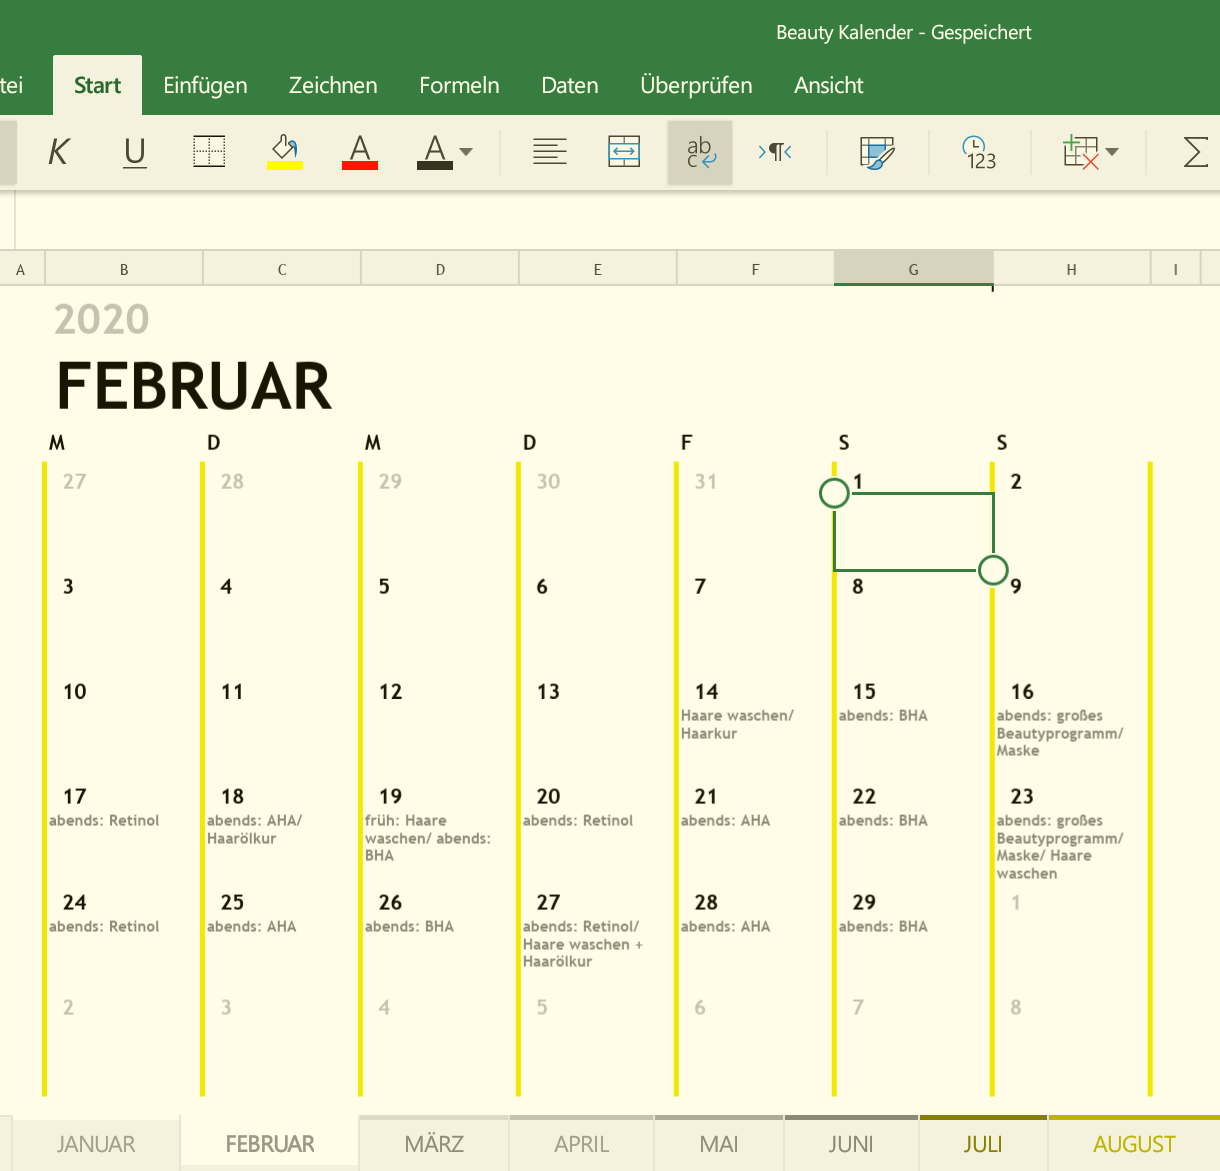Switch to the JANUAR sheet tab
Viewport: 1220px width, 1171px height.
96,1143
